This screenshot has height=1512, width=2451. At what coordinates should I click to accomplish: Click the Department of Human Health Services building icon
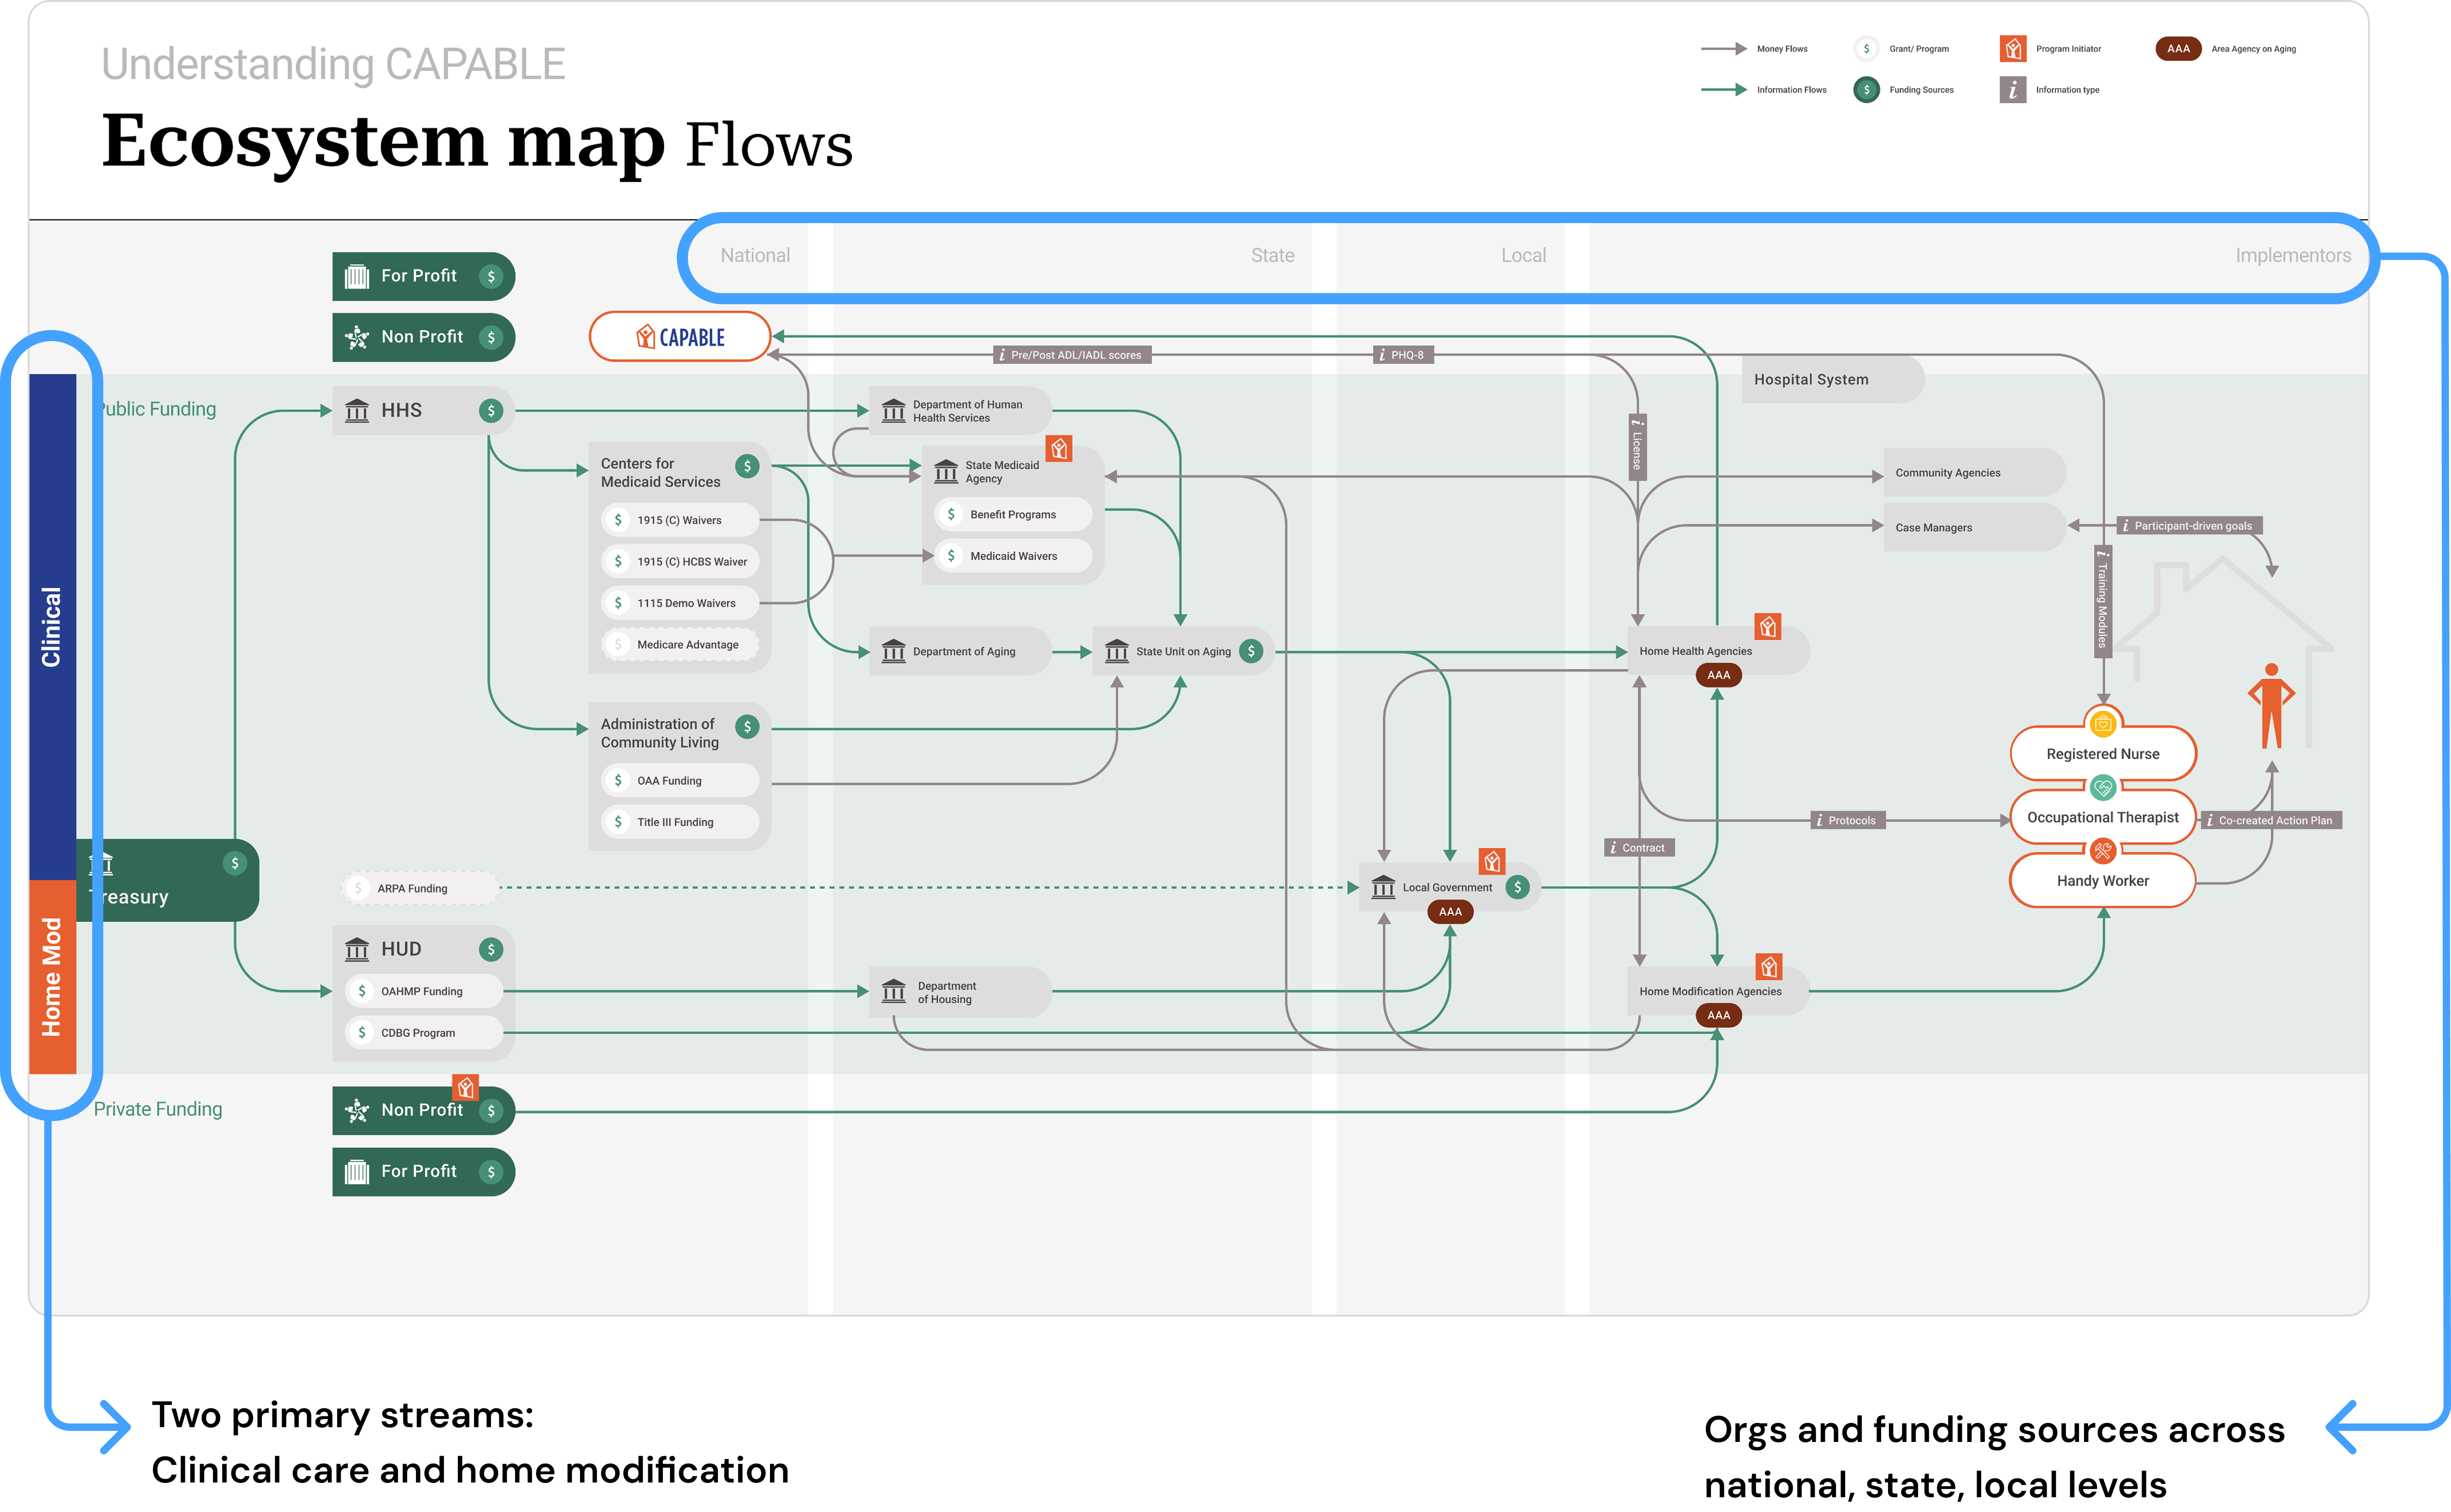pos(894,411)
